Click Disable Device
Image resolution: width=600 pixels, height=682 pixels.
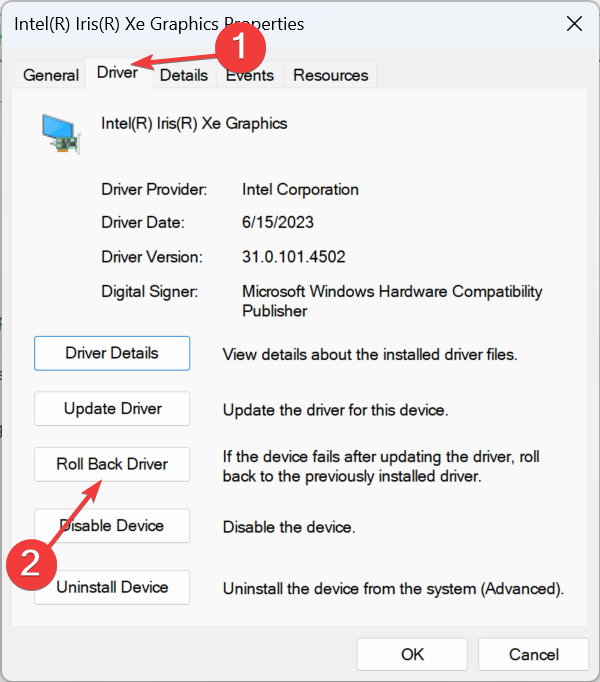coord(112,526)
